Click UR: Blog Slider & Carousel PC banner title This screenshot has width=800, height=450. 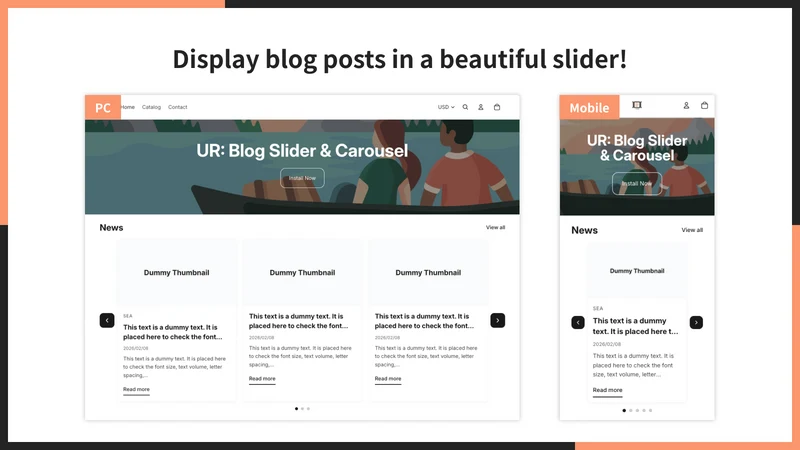tap(302, 151)
